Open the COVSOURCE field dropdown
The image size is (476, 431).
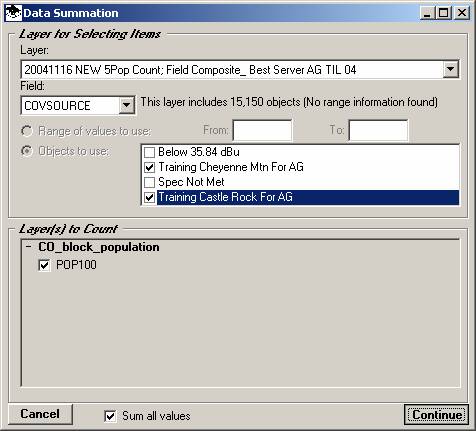pyautogui.click(x=126, y=105)
